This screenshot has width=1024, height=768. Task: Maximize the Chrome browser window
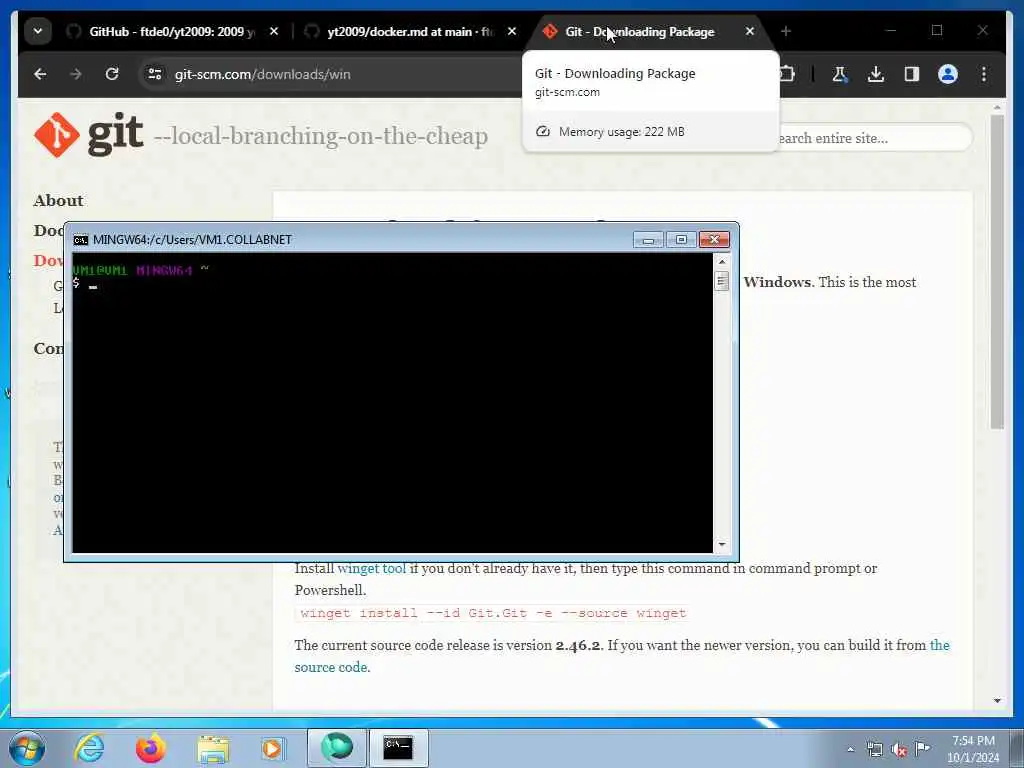[x=936, y=31]
